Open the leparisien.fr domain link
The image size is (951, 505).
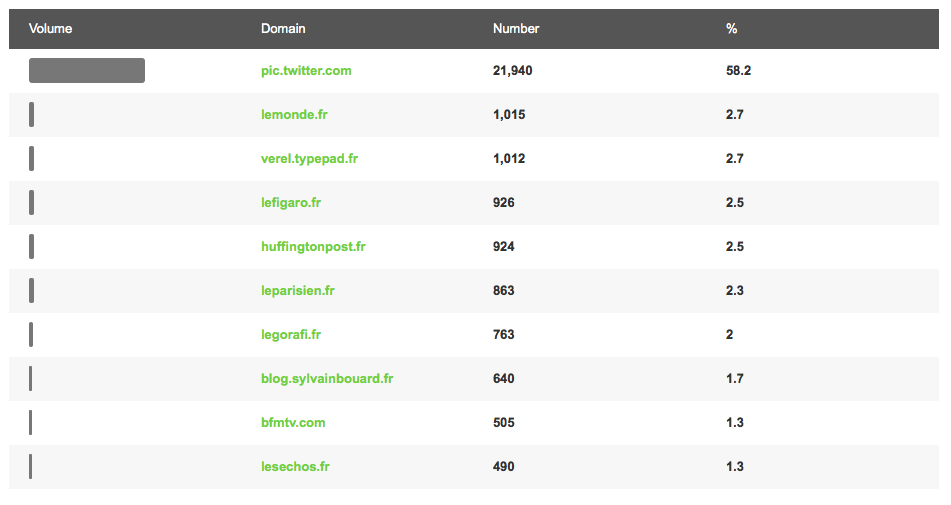pos(298,290)
